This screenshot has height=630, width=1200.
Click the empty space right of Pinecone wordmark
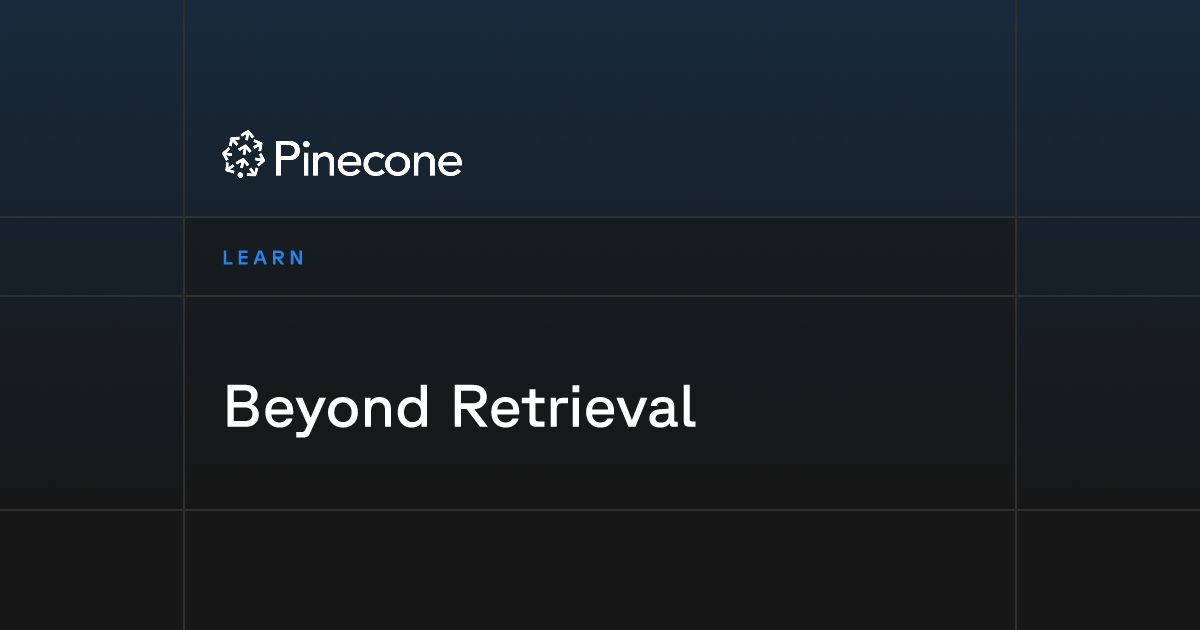click(740, 158)
